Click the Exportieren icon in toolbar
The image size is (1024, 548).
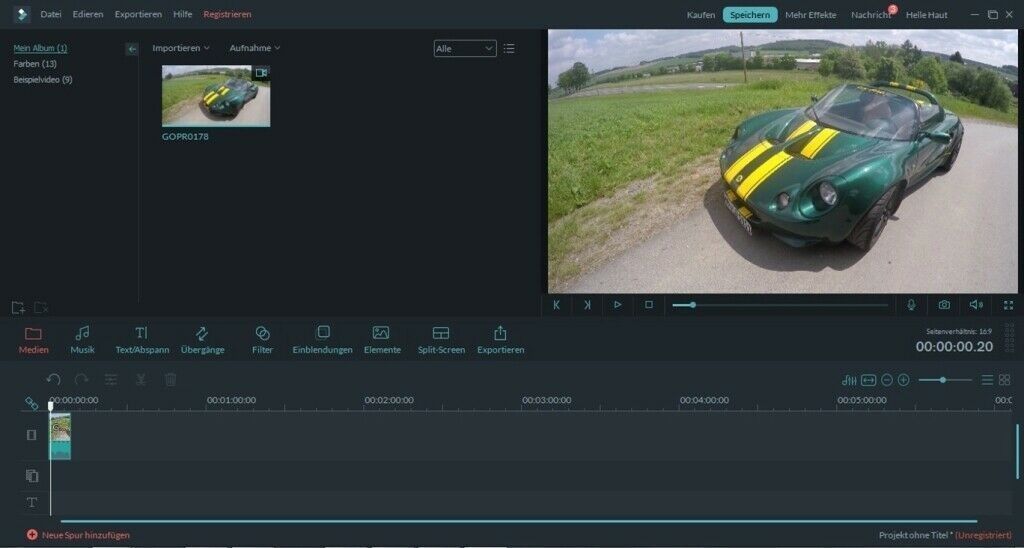(x=500, y=339)
